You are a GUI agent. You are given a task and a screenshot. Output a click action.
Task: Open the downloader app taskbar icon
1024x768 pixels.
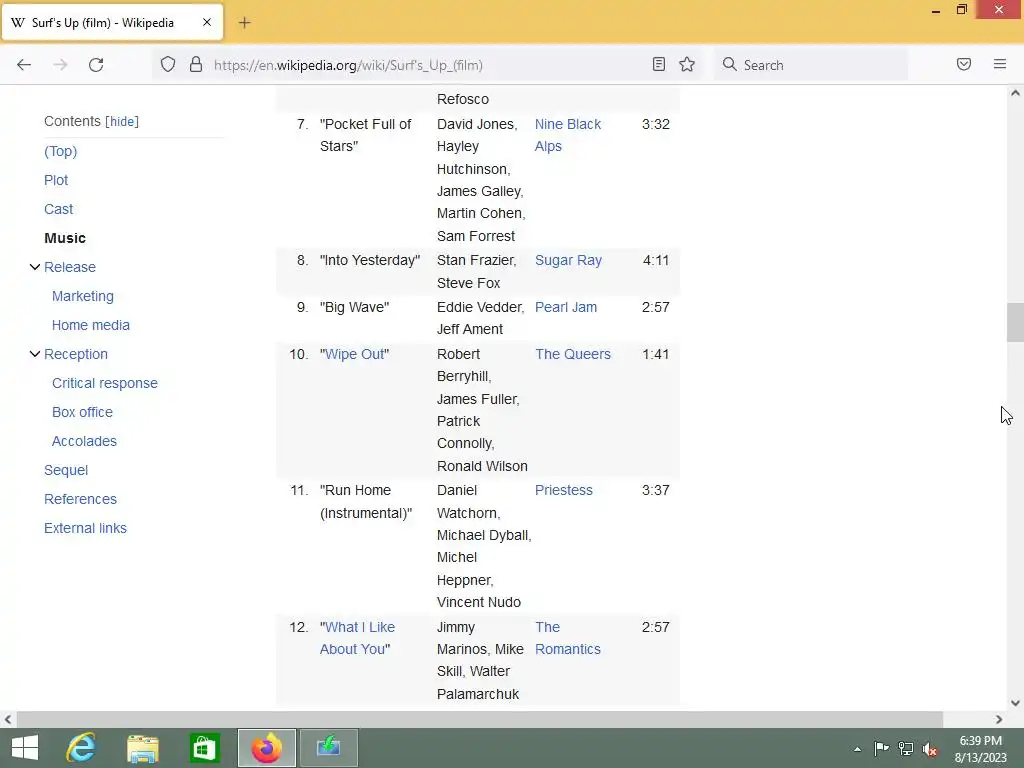[328, 748]
